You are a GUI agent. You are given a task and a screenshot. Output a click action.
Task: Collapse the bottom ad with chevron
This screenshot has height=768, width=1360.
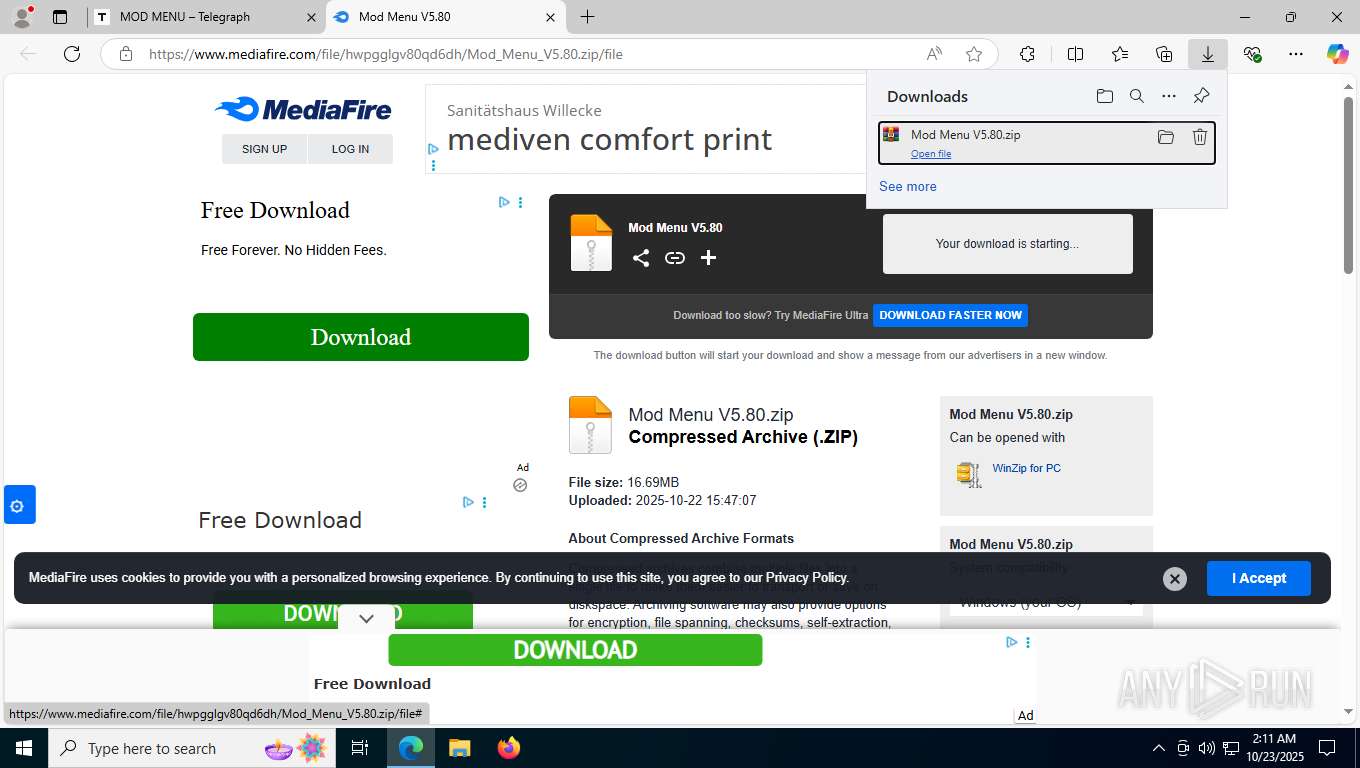pyautogui.click(x=366, y=618)
